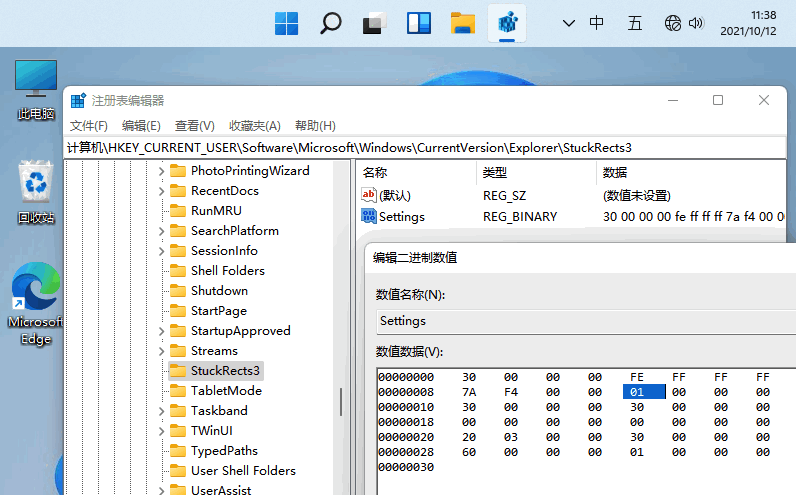Select SessionInfo tree key
The image size is (796, 495).
[x=224, y=251]
